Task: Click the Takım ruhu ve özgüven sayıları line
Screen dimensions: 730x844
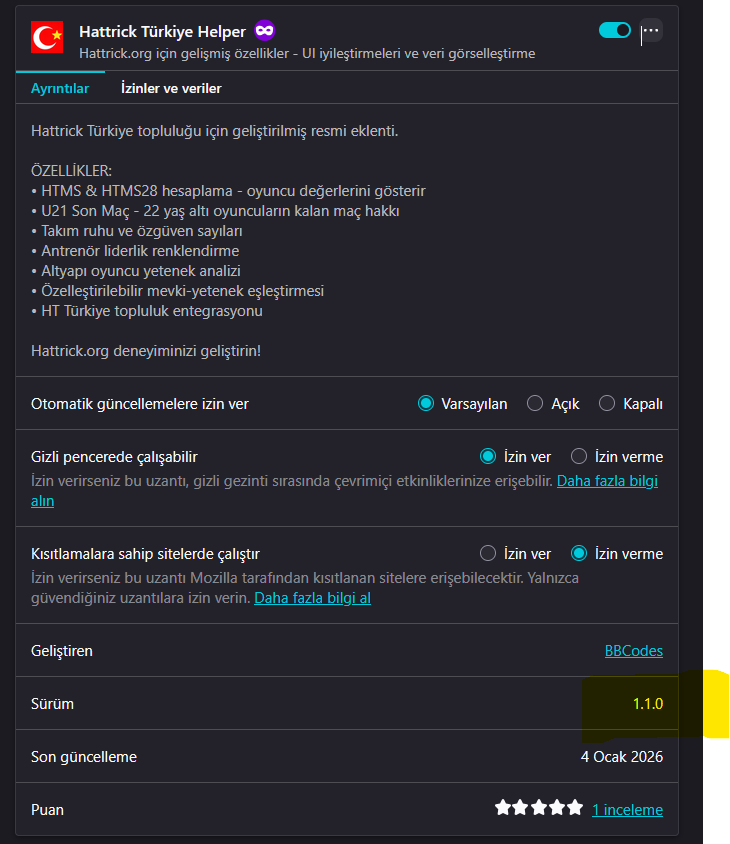Action: click(137, 231)
